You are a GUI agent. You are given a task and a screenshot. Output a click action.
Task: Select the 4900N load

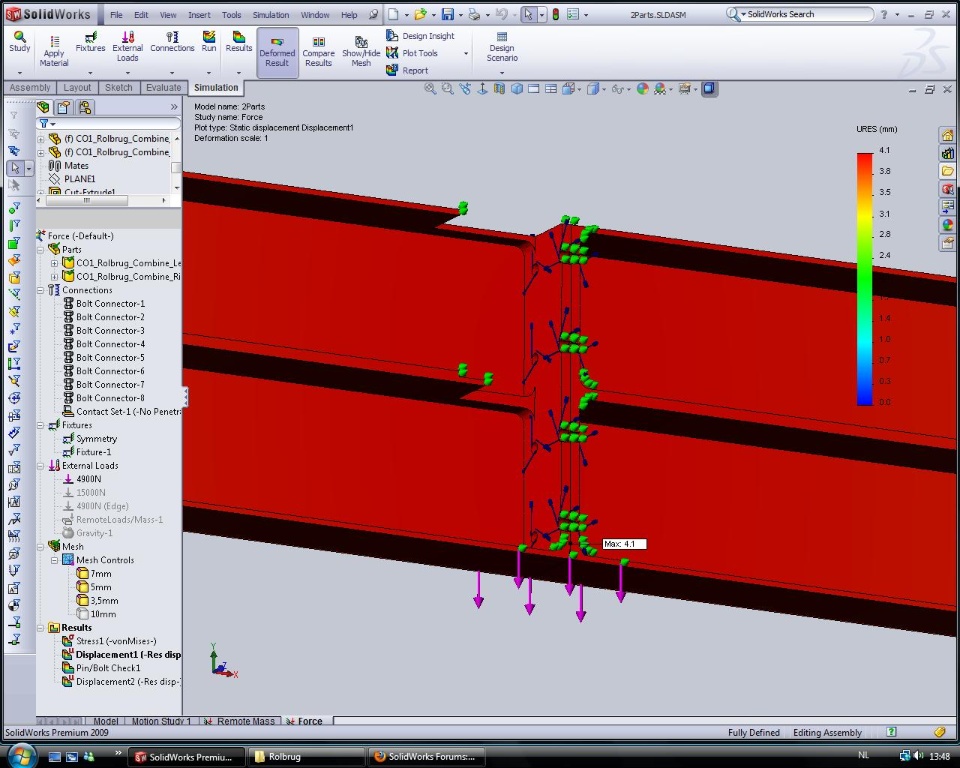pos(83,479)
